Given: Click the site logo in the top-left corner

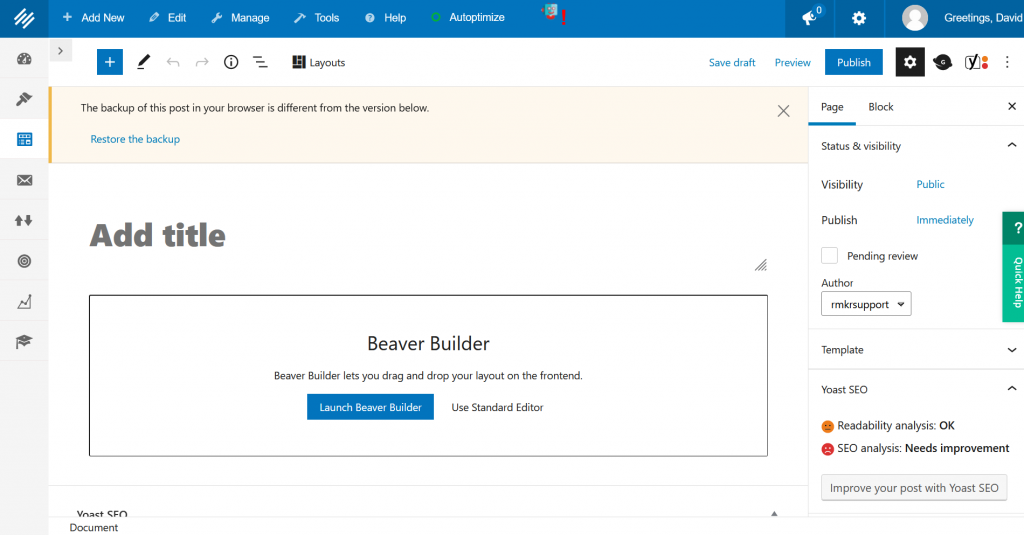Looking at the screenshot, I should point(24,18).
